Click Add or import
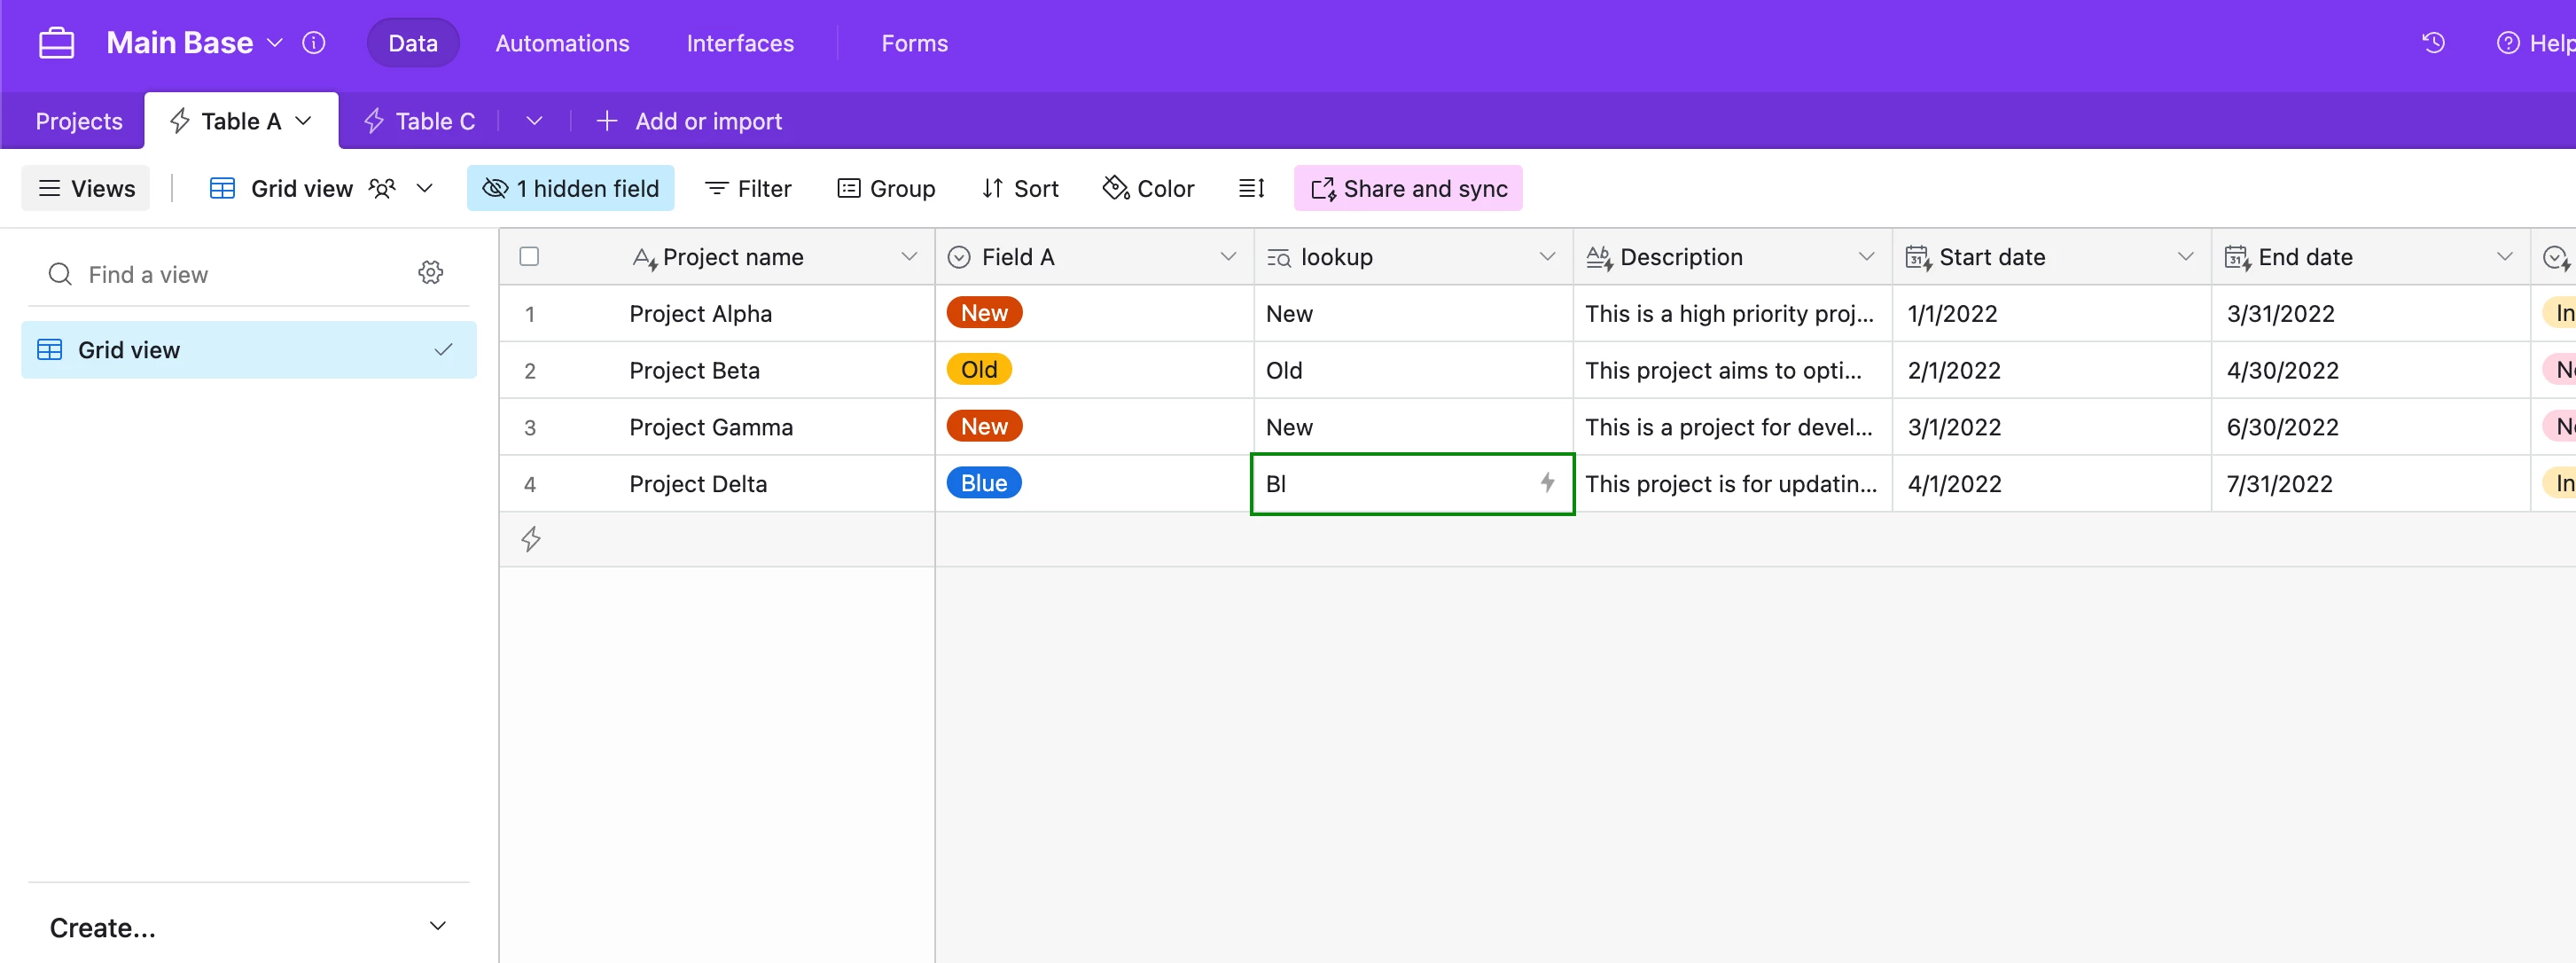 pyautogui.click(x=689, y=121)
